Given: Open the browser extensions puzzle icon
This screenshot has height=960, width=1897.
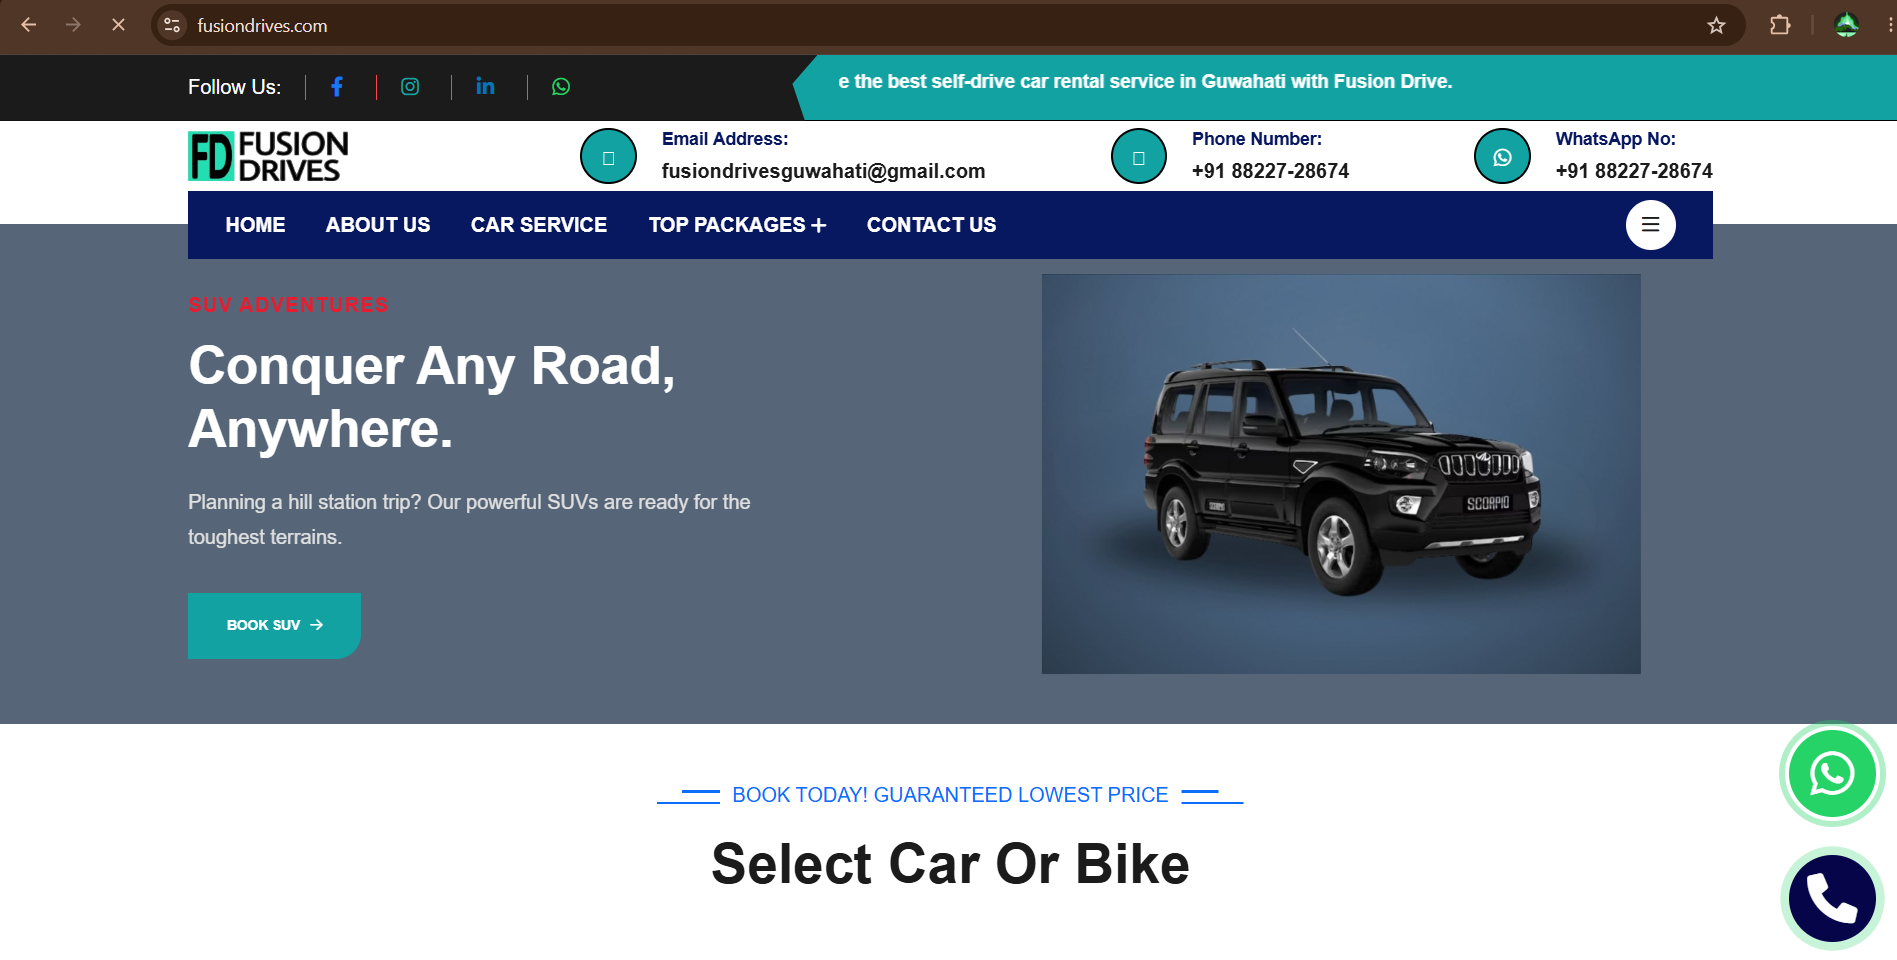Looking at the screenshot, I should pyautogui.click(x=1780, y=25).
